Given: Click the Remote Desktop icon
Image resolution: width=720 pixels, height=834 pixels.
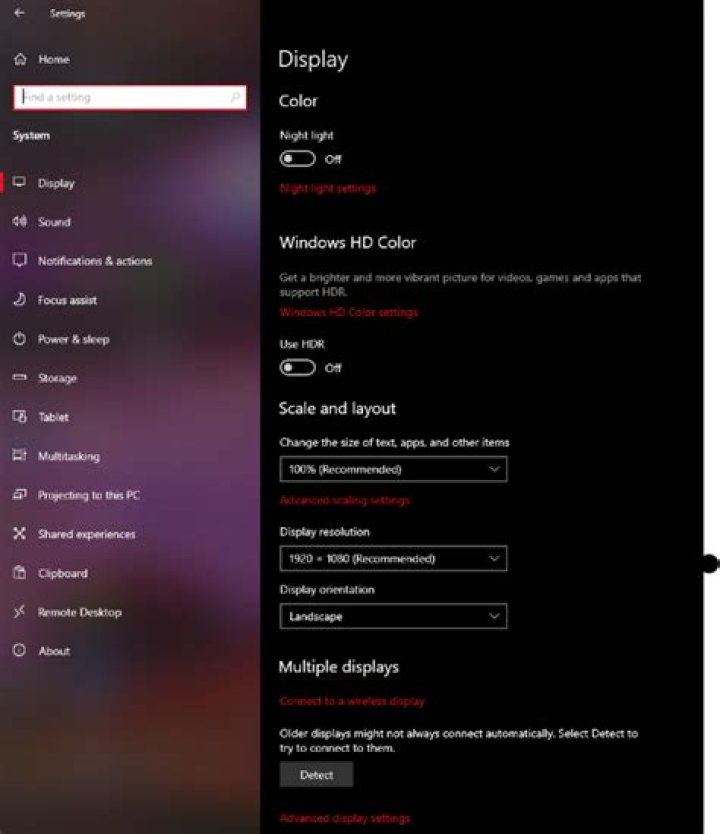Looking at the screenshot, I should click(x=20, y=612).
